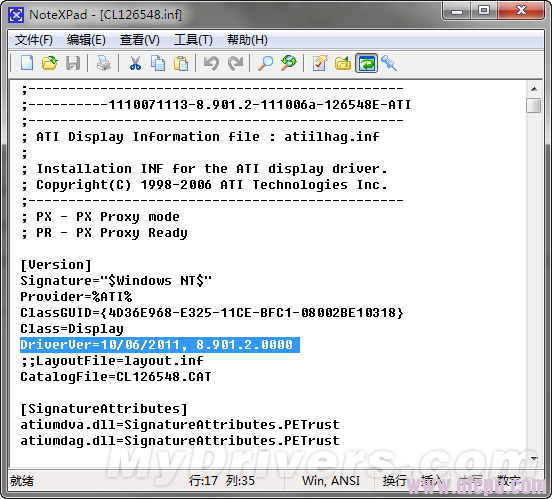Maximize the NoteXPad window
Screen dimensions: 552x499
pyautogui.click(x=484, y=11)
